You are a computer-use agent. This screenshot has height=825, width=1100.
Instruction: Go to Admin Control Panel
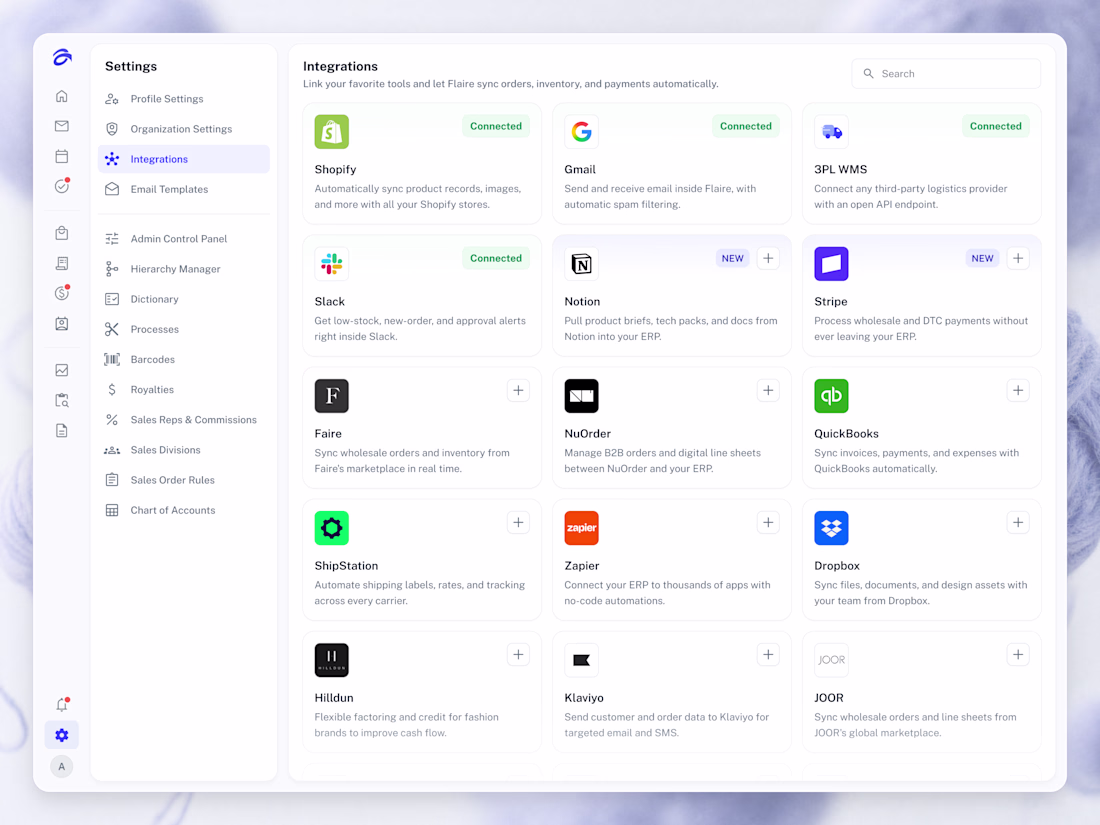184,239
